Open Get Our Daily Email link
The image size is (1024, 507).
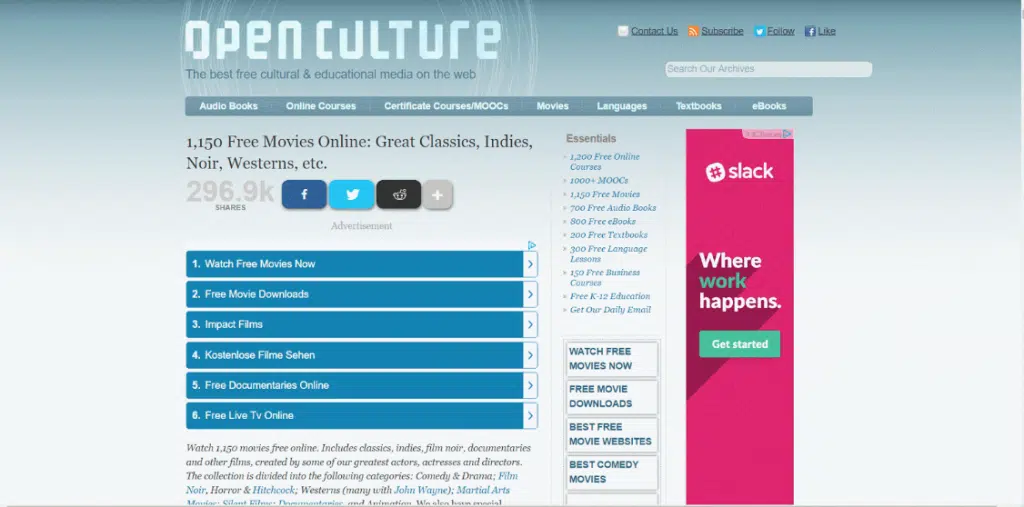tap(610, 310)
